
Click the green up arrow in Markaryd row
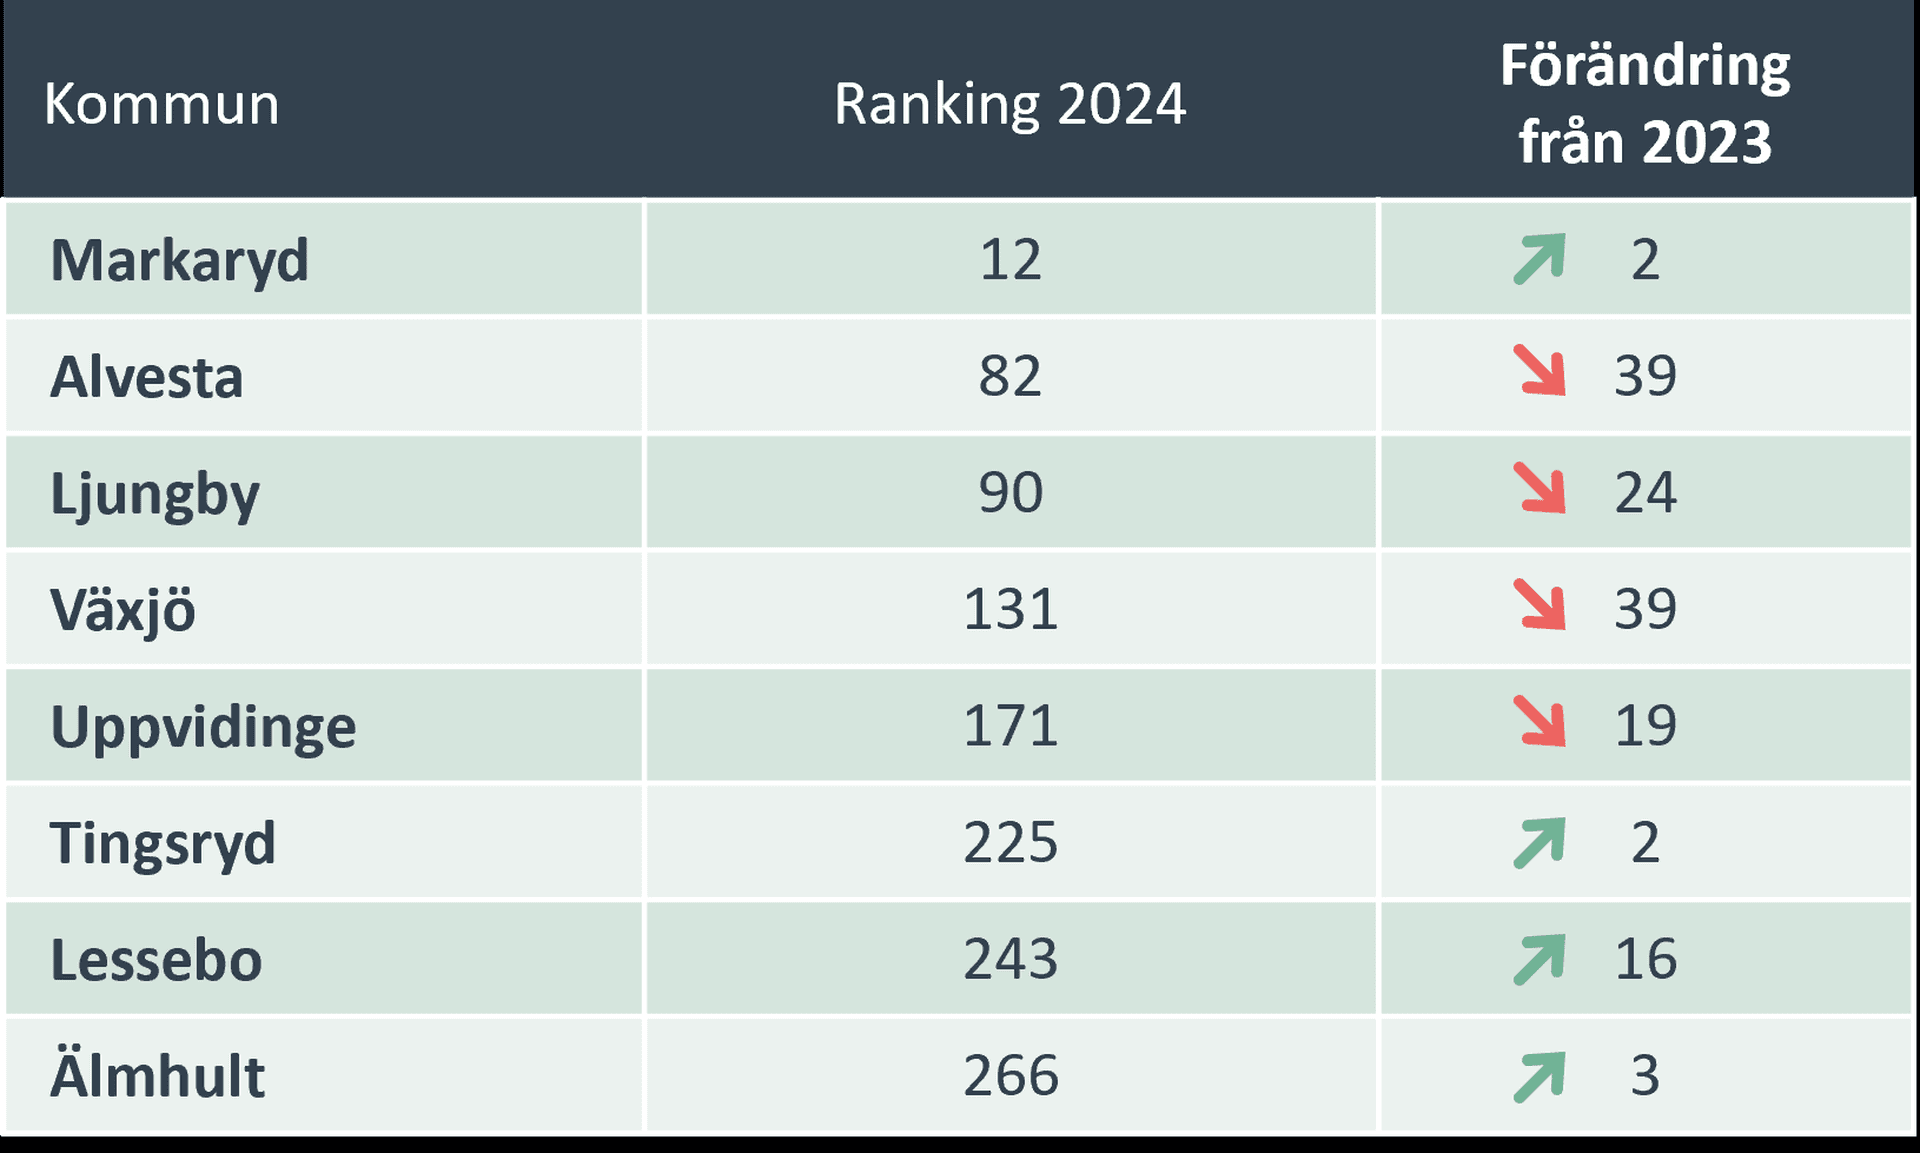(x=1539, y=259)
